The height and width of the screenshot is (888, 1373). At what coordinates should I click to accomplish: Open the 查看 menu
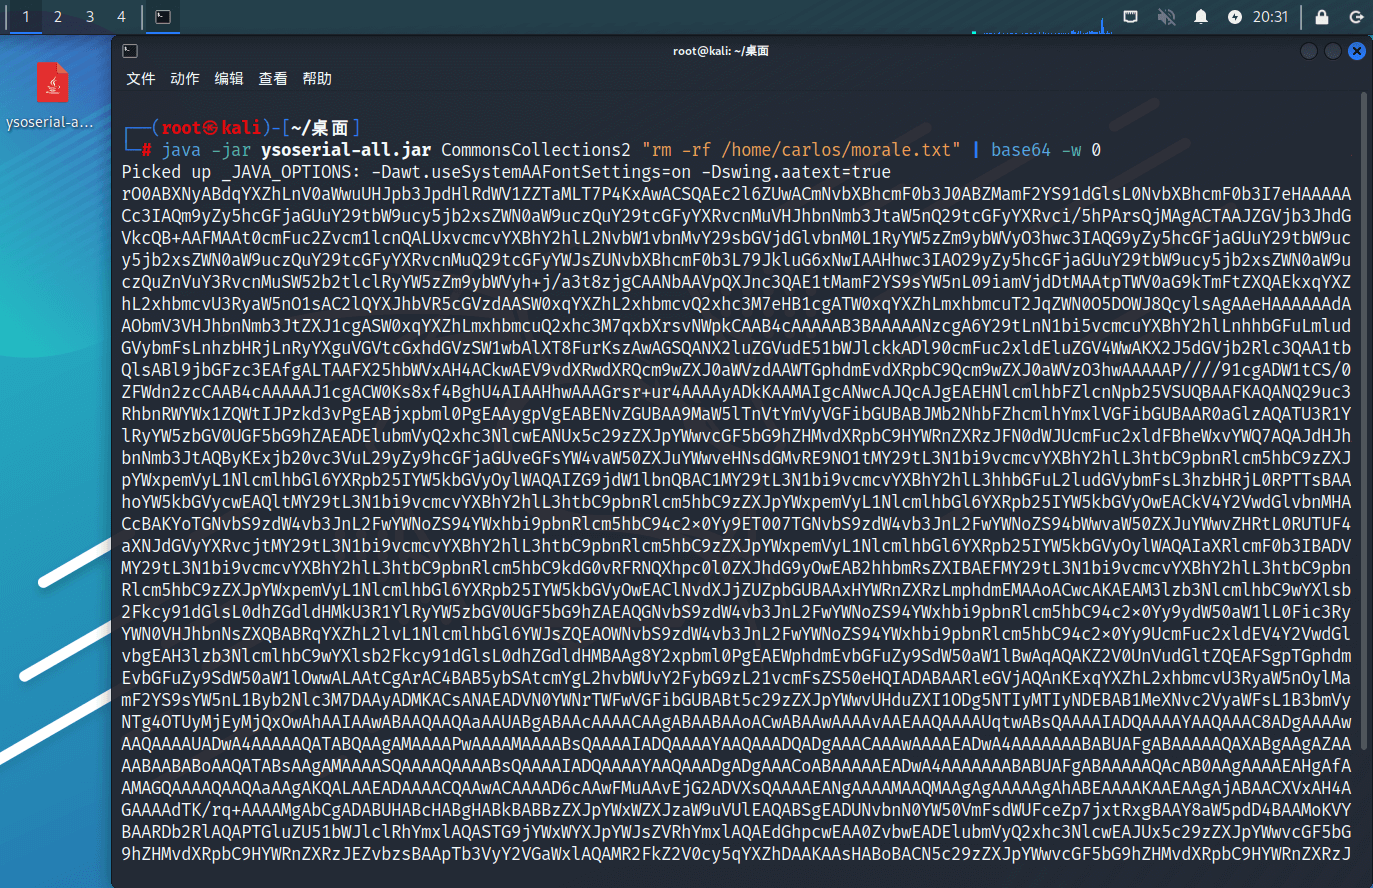coord(273,78)
